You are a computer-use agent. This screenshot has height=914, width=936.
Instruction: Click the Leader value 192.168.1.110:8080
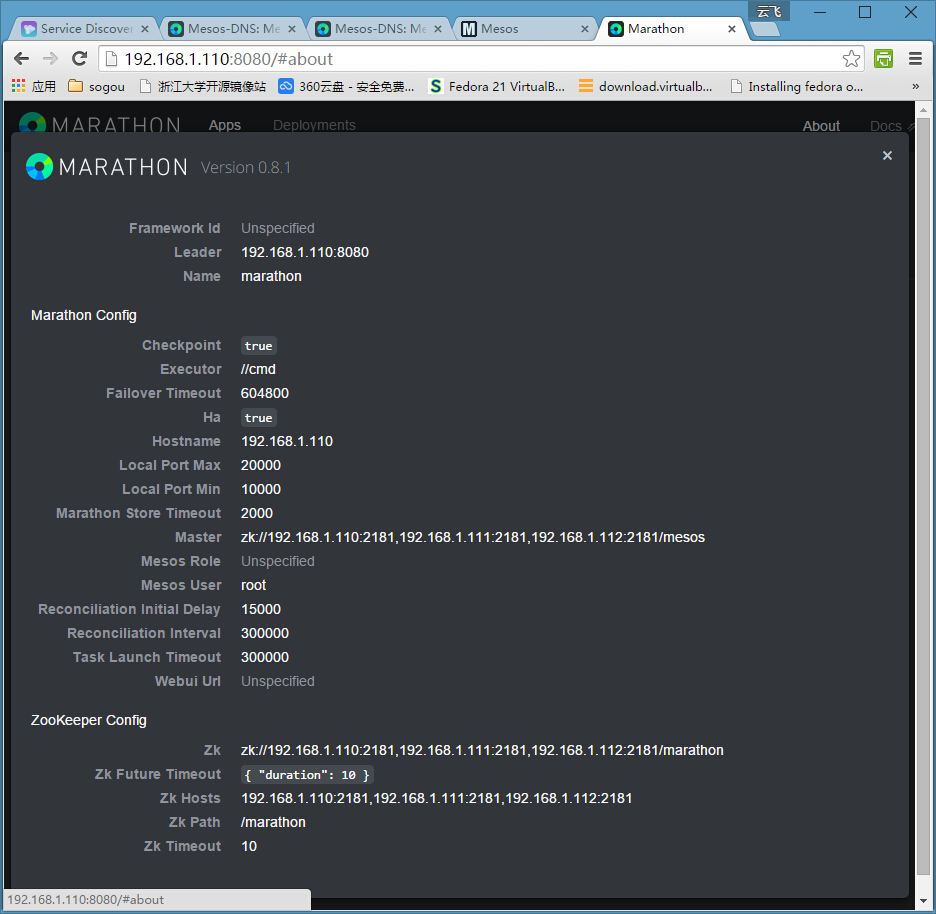coord(304,252)
